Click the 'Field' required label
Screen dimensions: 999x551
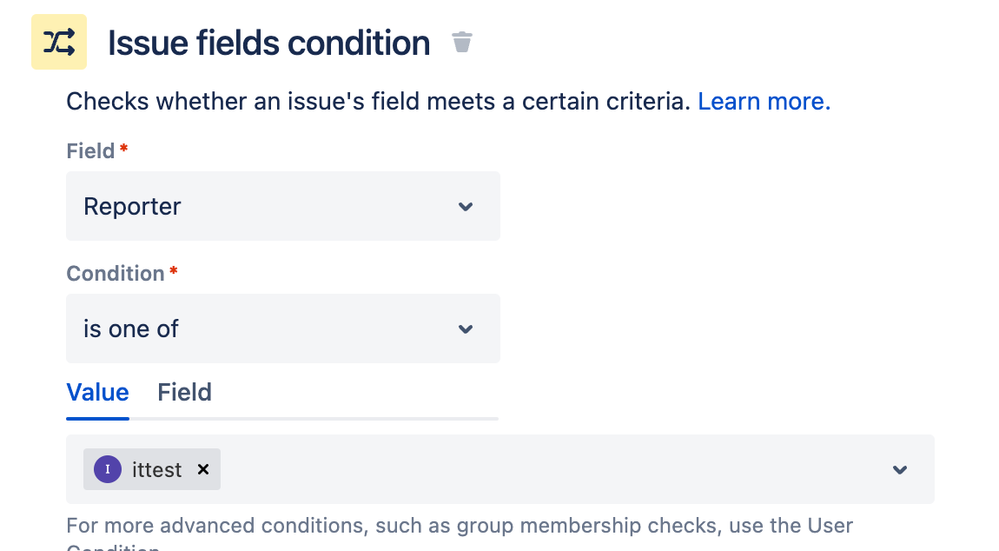click(90, 151)
